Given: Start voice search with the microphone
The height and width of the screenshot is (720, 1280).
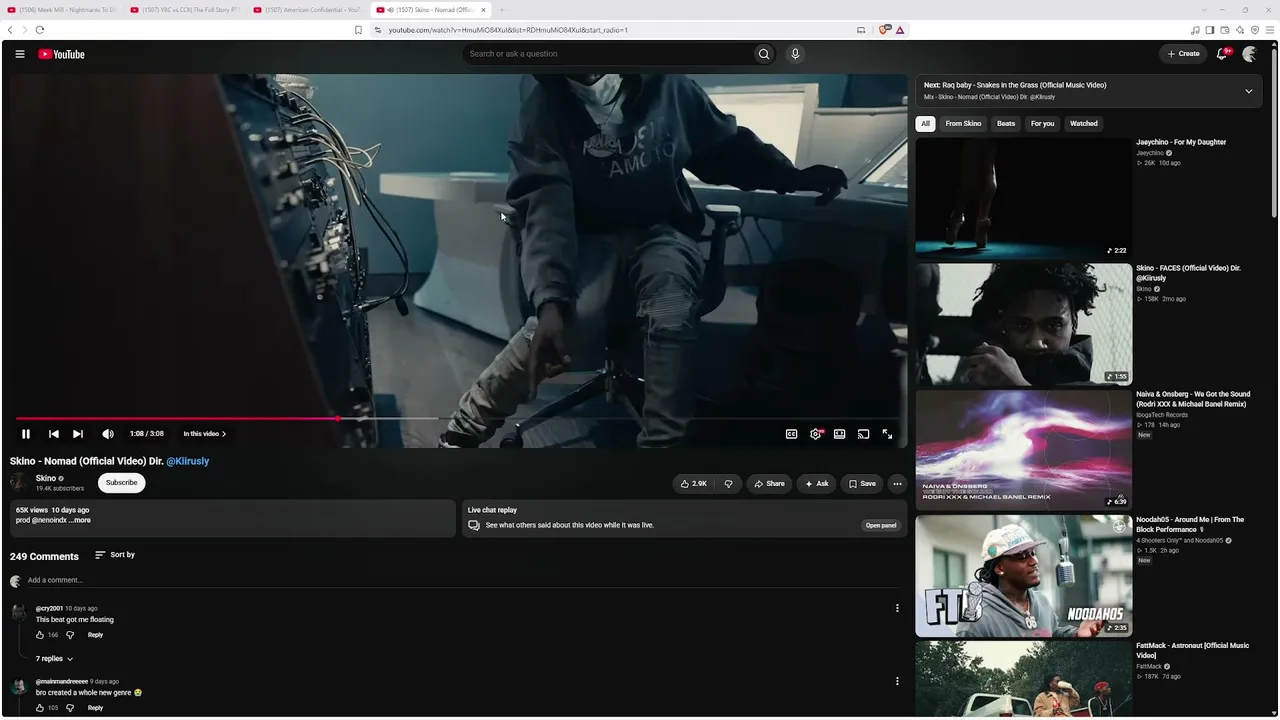Looking at the screenshot, I should click(795, 54).
